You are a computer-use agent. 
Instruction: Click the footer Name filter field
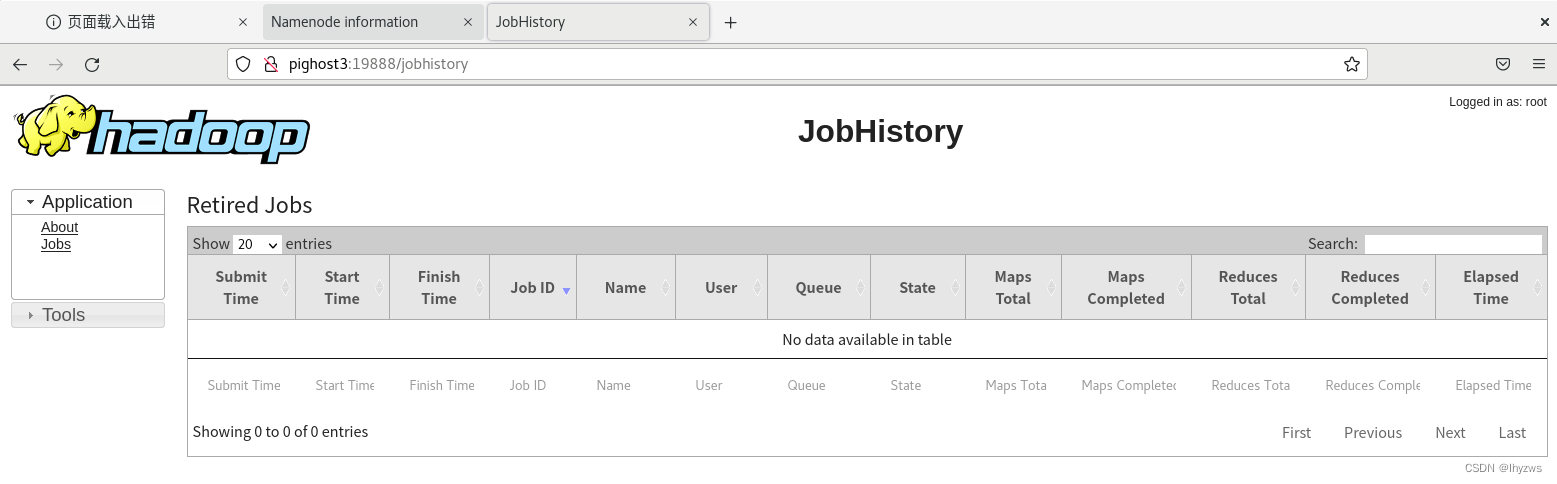(x=629, y=385)
